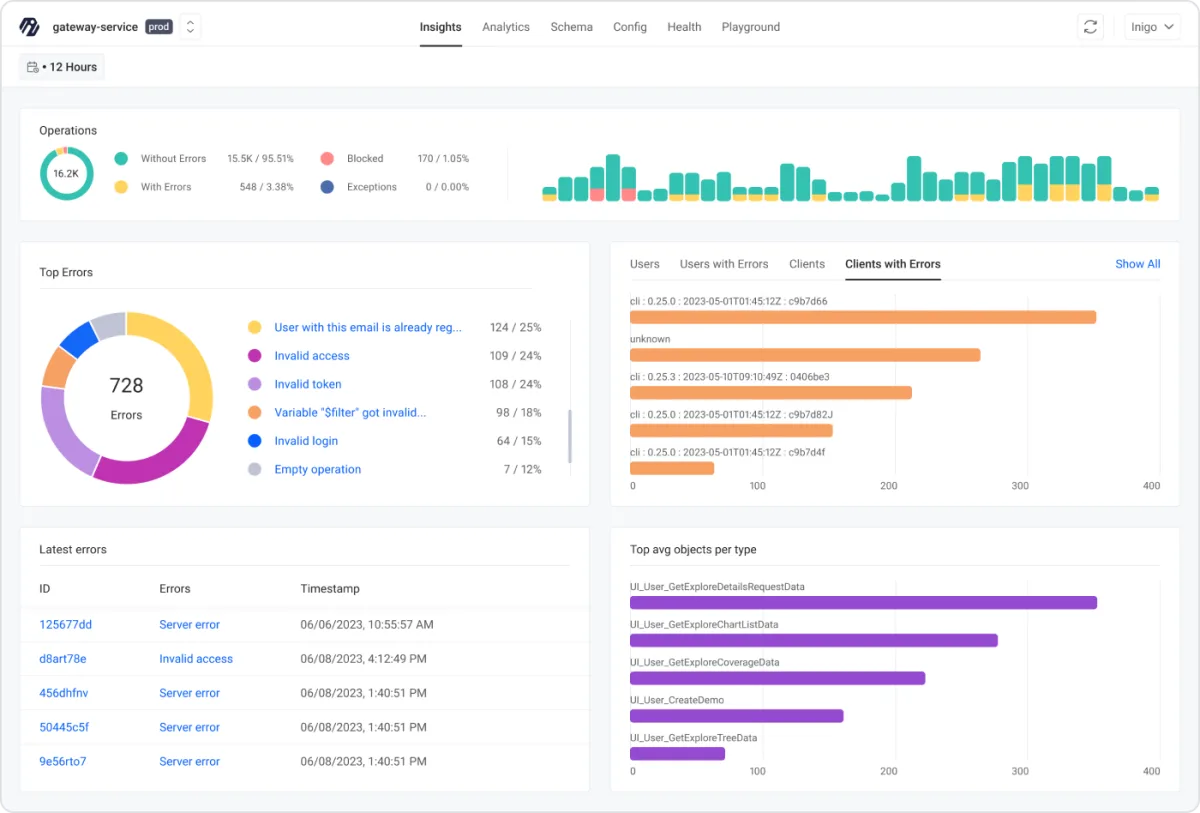This screenshot has width=1200, height=813.
Task: Click the calendar icon in time filter
Action: [x=33, y=67]
